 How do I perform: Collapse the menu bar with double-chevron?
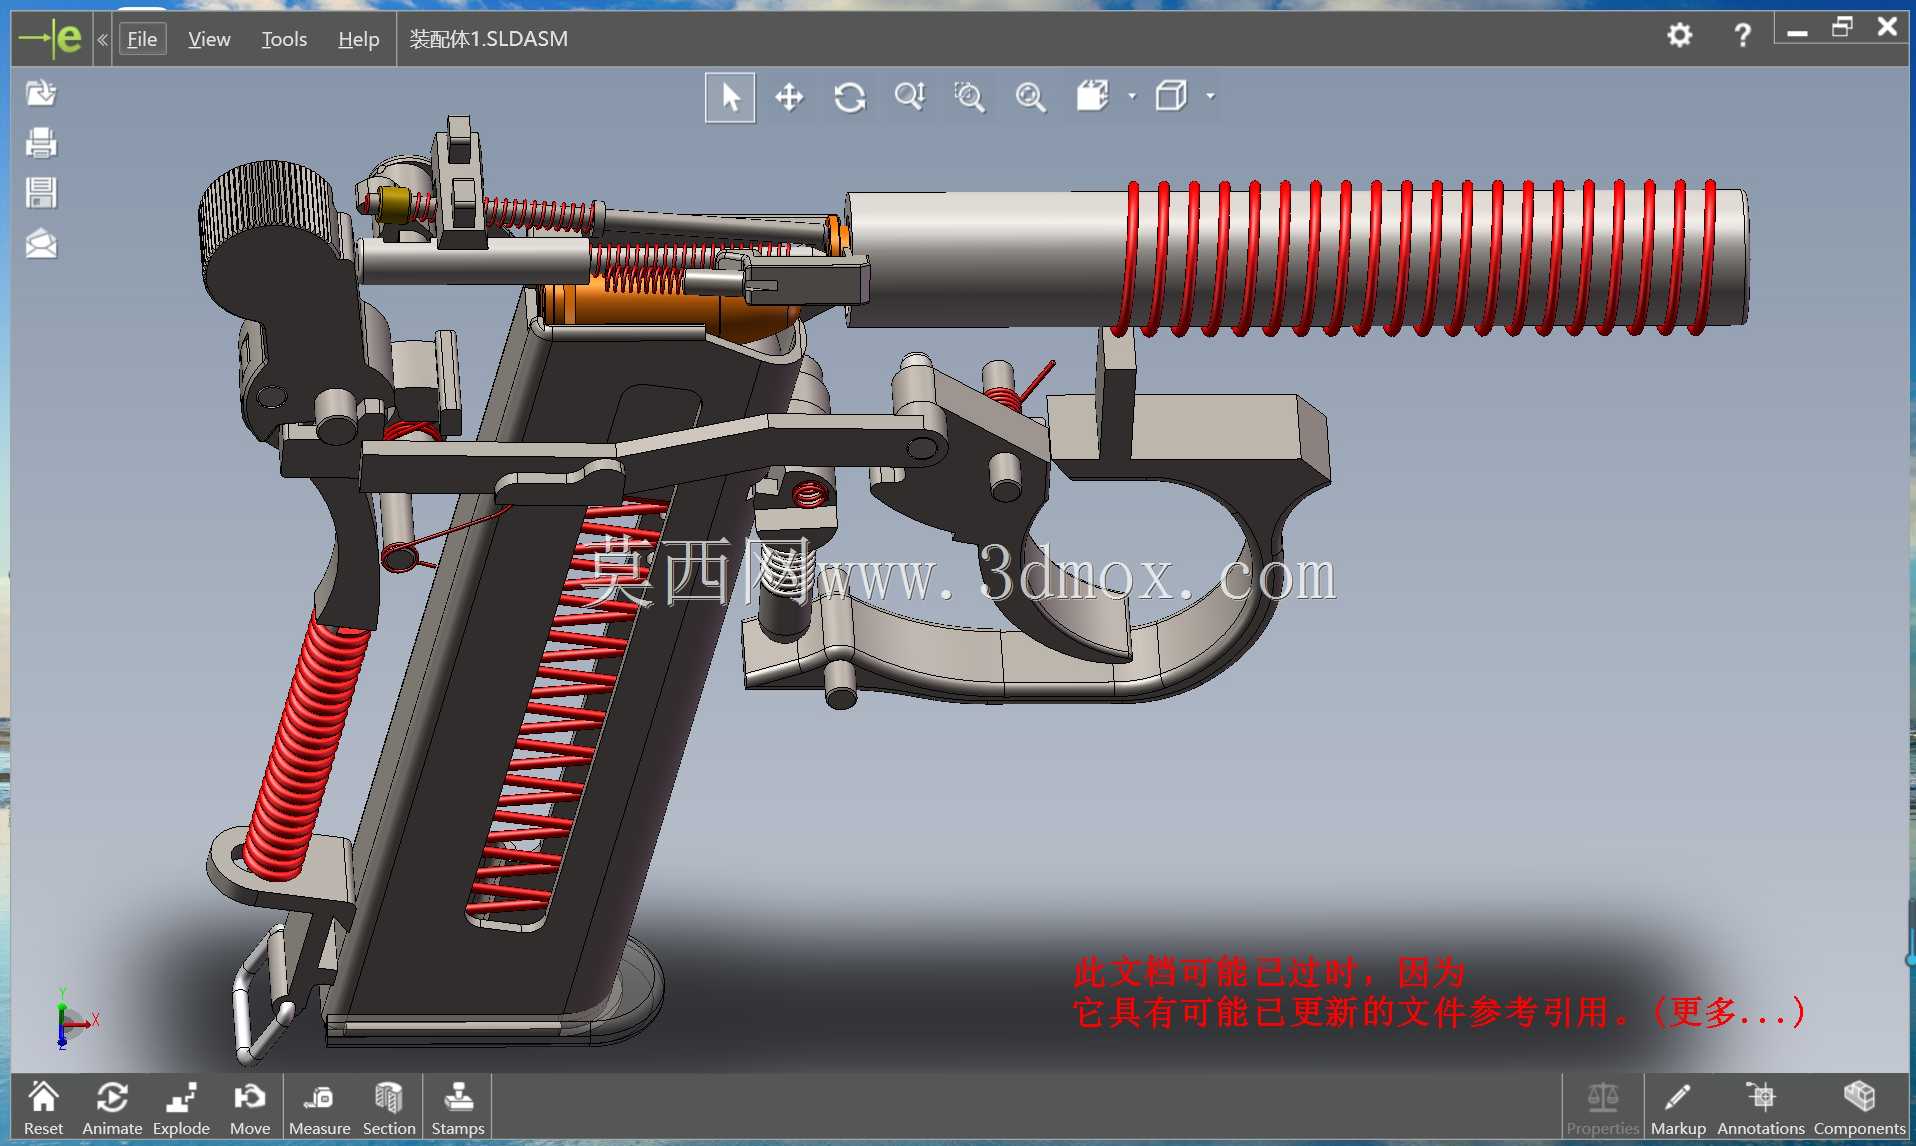click(x=102, y=39)
